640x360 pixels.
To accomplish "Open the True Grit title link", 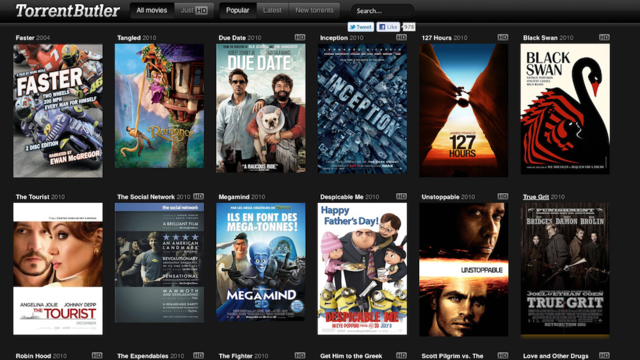I will (x=536, y=197).
